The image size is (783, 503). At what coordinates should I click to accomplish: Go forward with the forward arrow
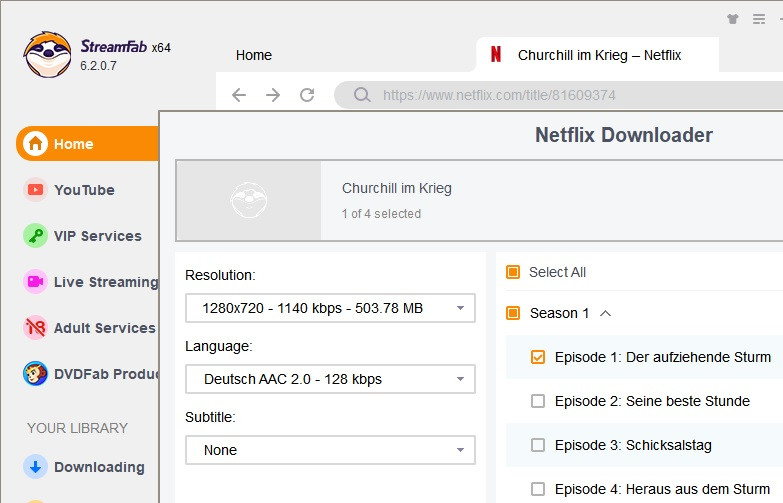[273, 95]
